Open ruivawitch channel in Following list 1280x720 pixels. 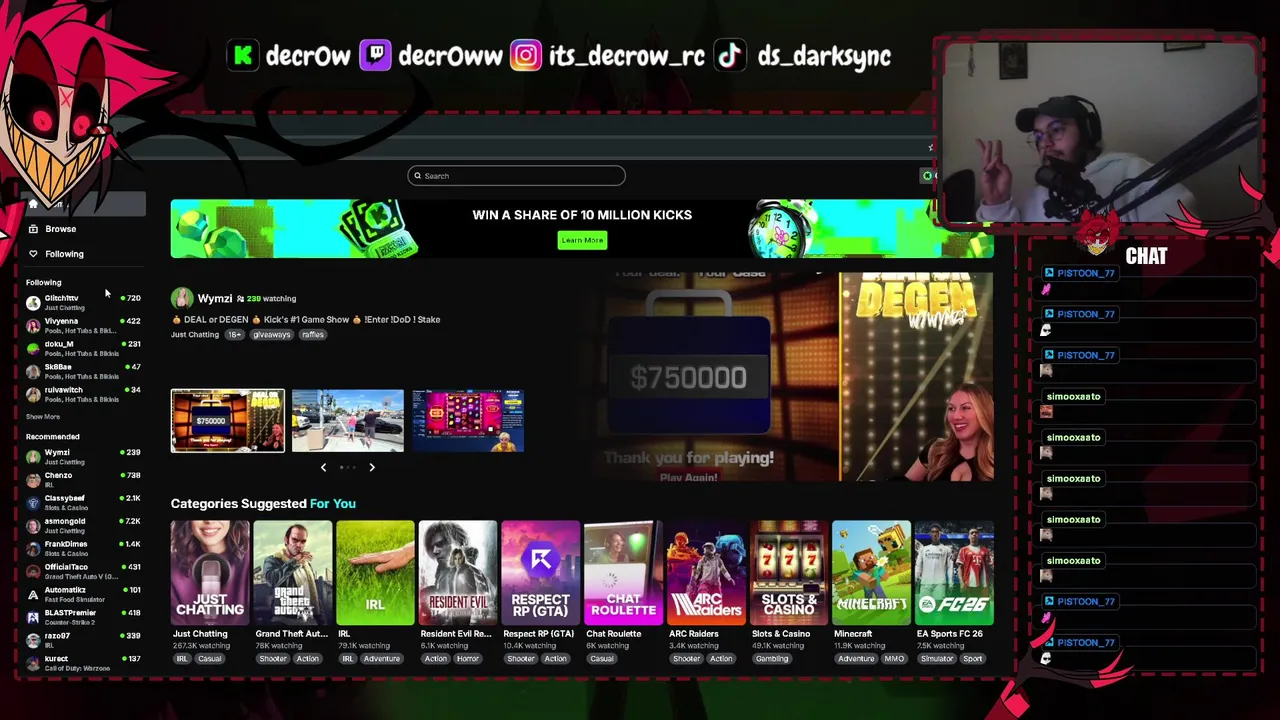click(84, 394)
